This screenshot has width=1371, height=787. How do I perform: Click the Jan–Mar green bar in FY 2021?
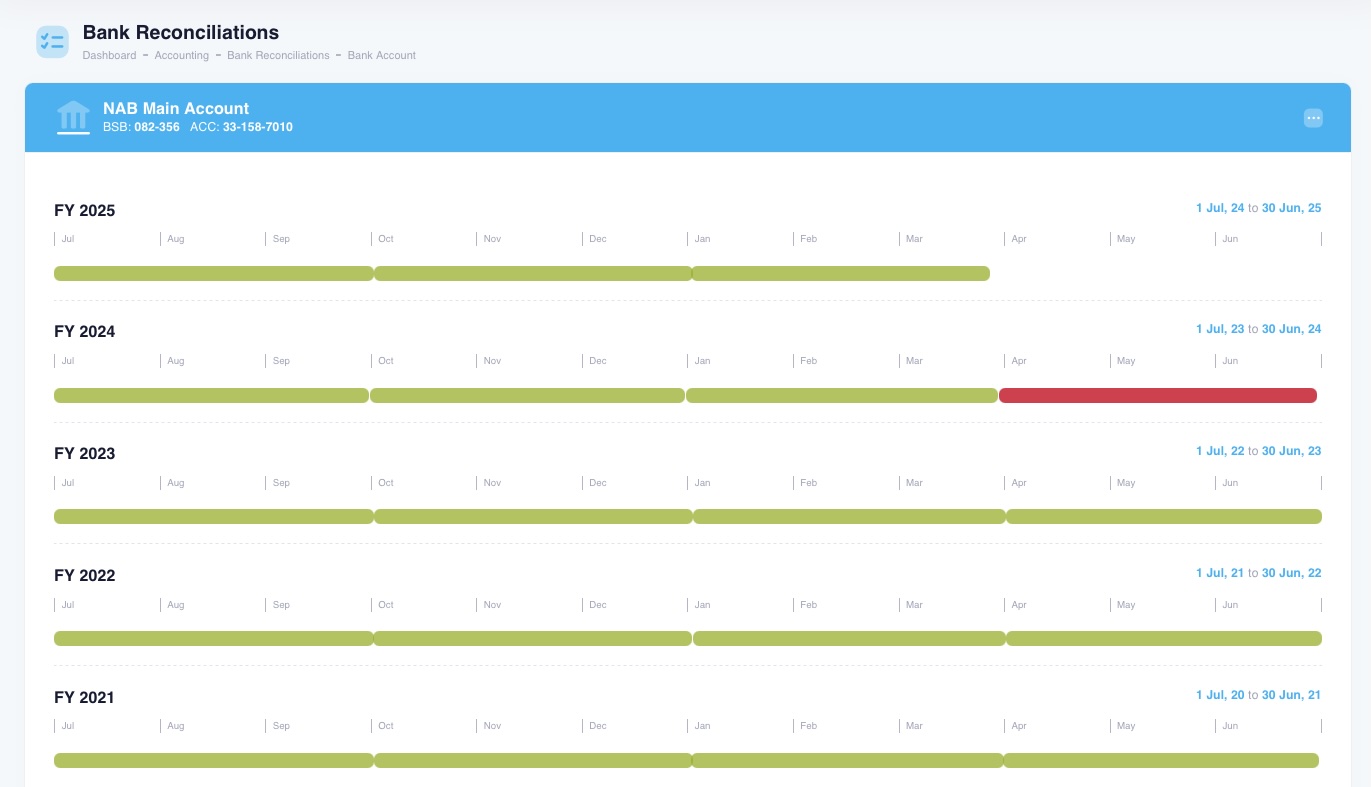[x=848, y=760]
